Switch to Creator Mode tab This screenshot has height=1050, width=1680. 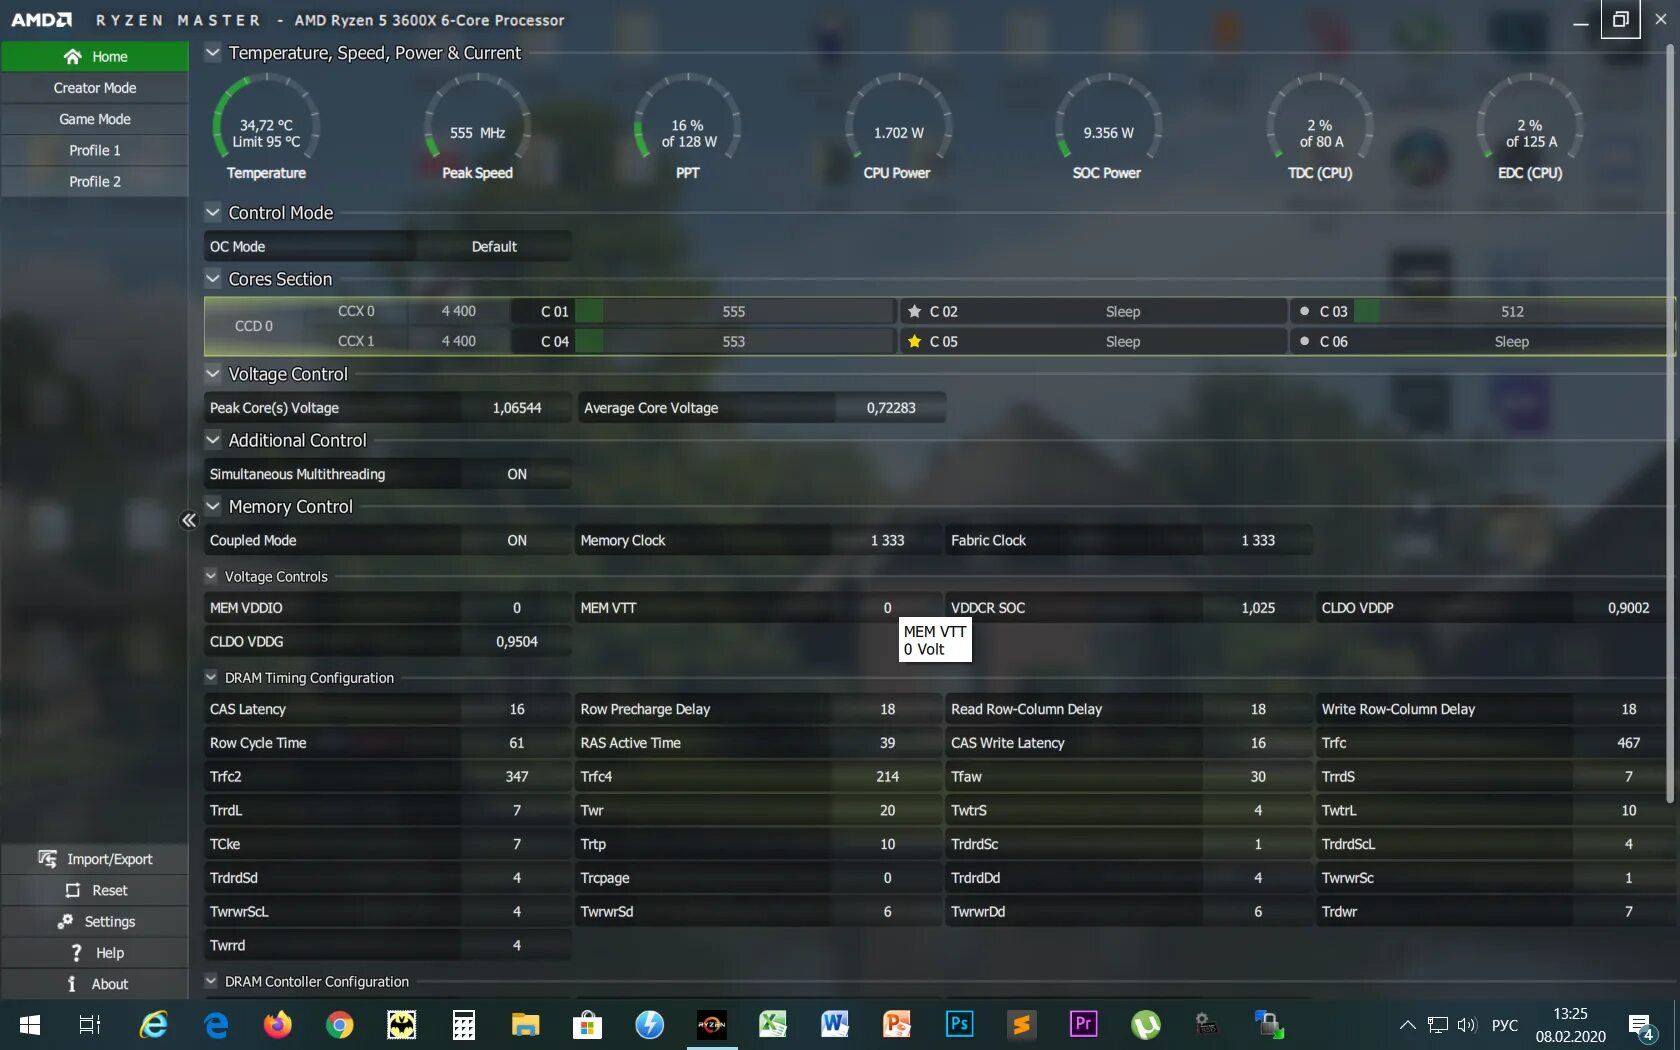click(x=95, y=88)
